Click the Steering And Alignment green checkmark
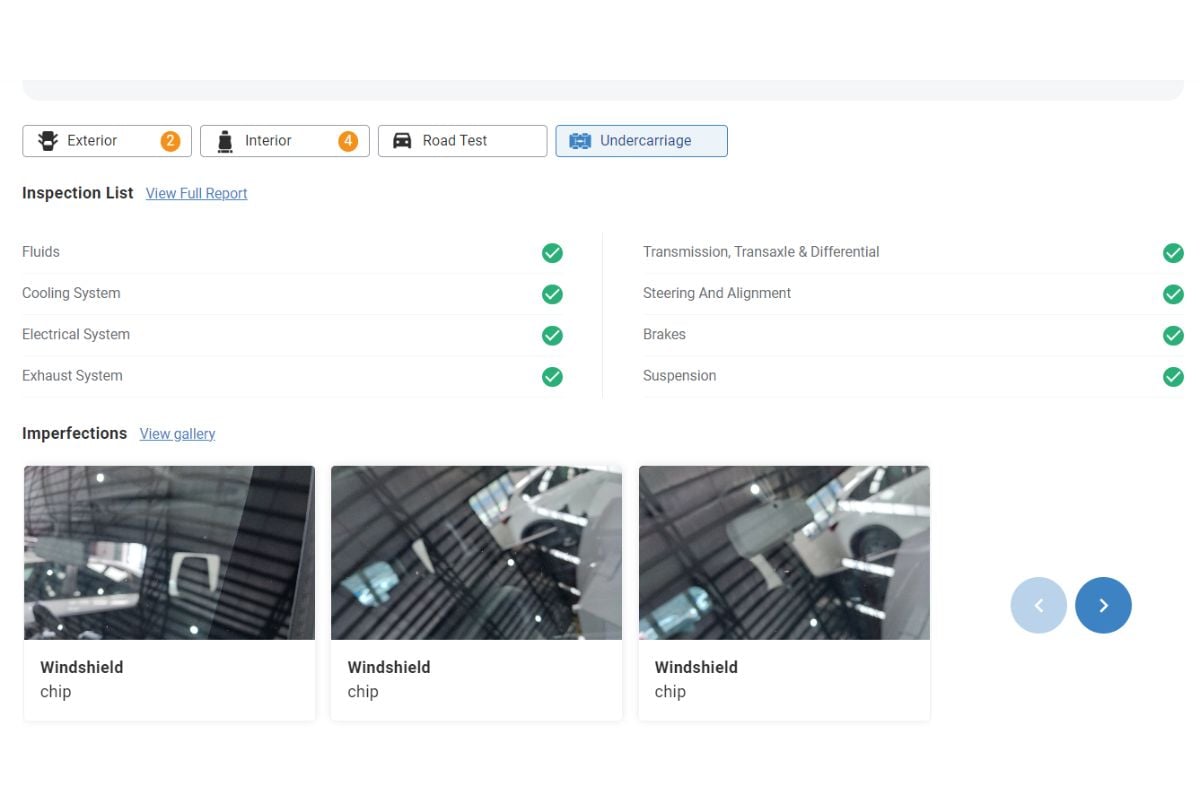The width and height of the screenshot is (1200, 800). (x=1173, y=294)
